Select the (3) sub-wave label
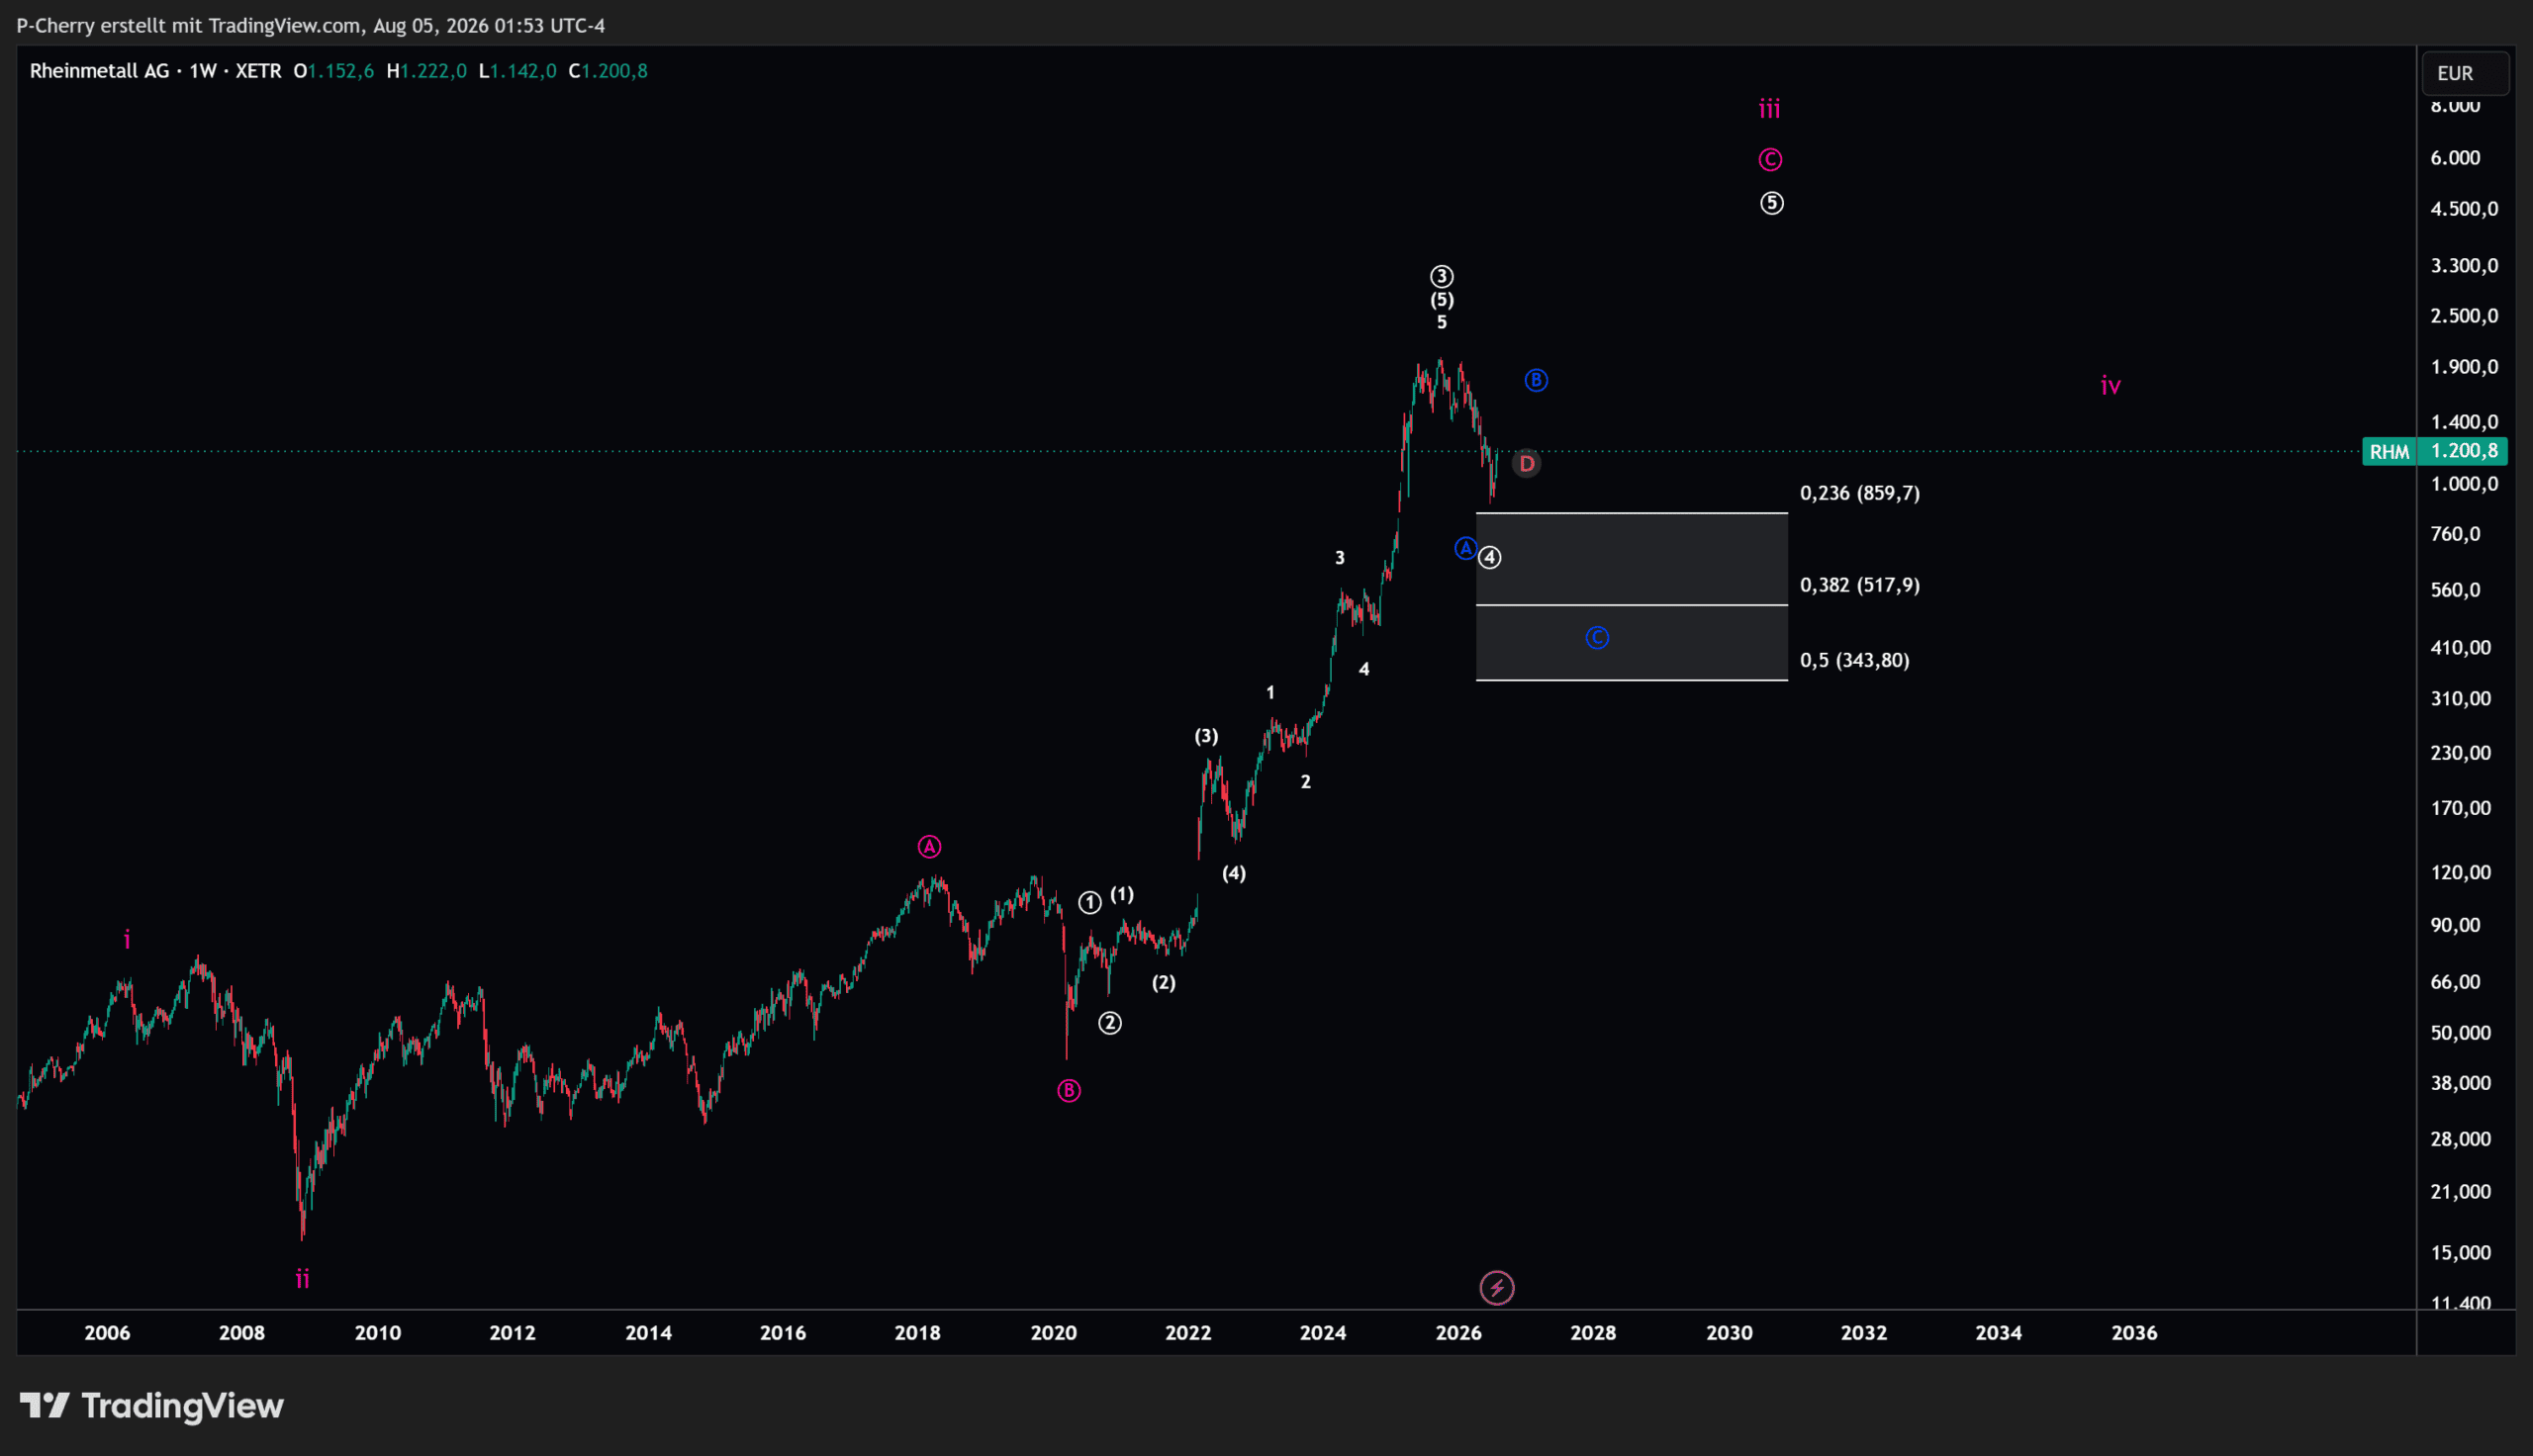Image resolution: width=2533 pixels, height=1456 pixels. point(1206,737)
